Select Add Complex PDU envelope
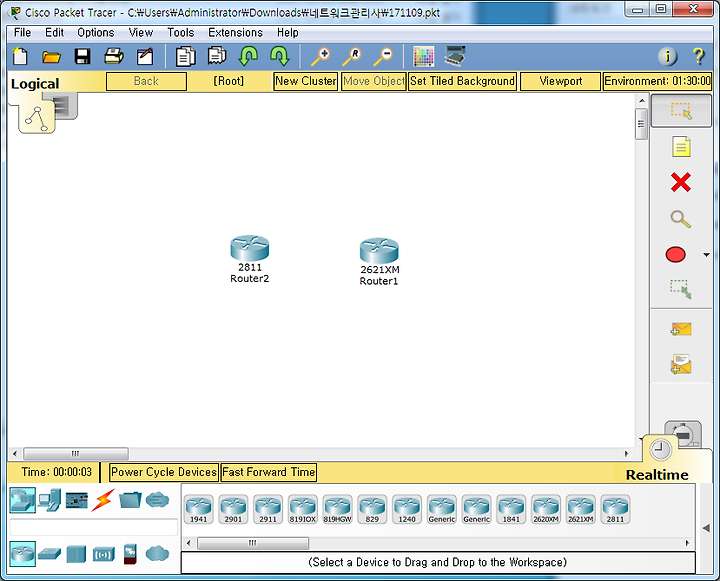The width and height of the screenshot is (720, 581). click(681, 364)
